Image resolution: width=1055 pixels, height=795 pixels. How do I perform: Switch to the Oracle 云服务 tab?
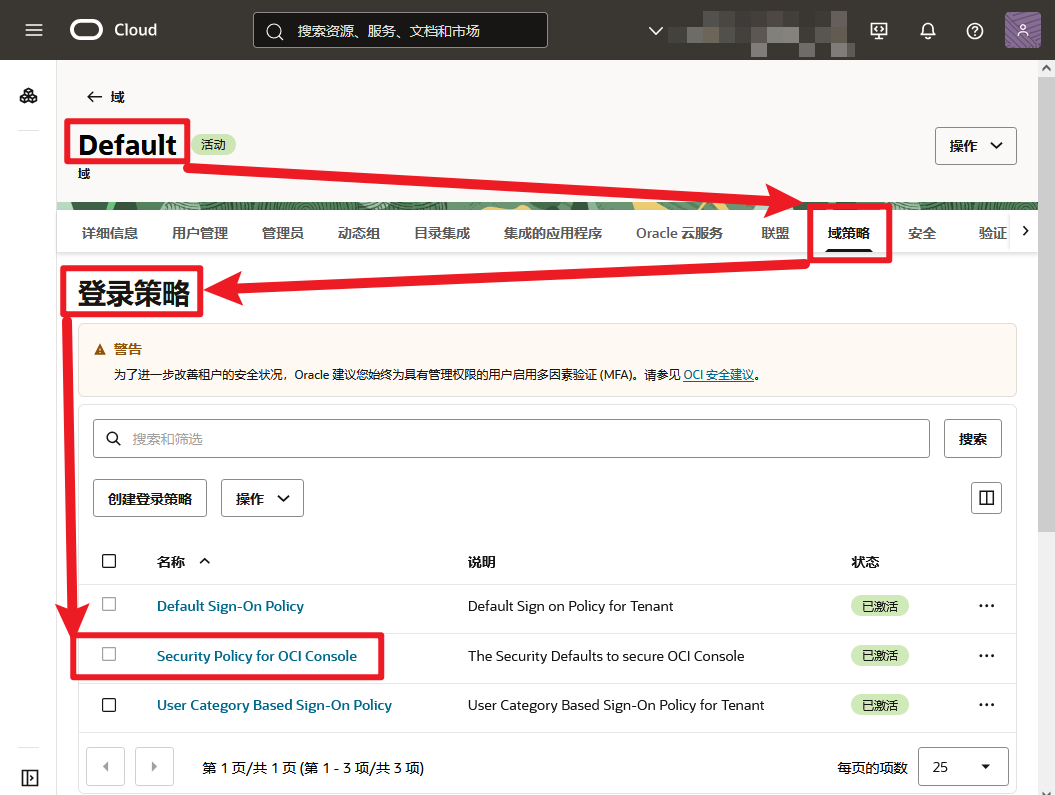pos(680,233)
